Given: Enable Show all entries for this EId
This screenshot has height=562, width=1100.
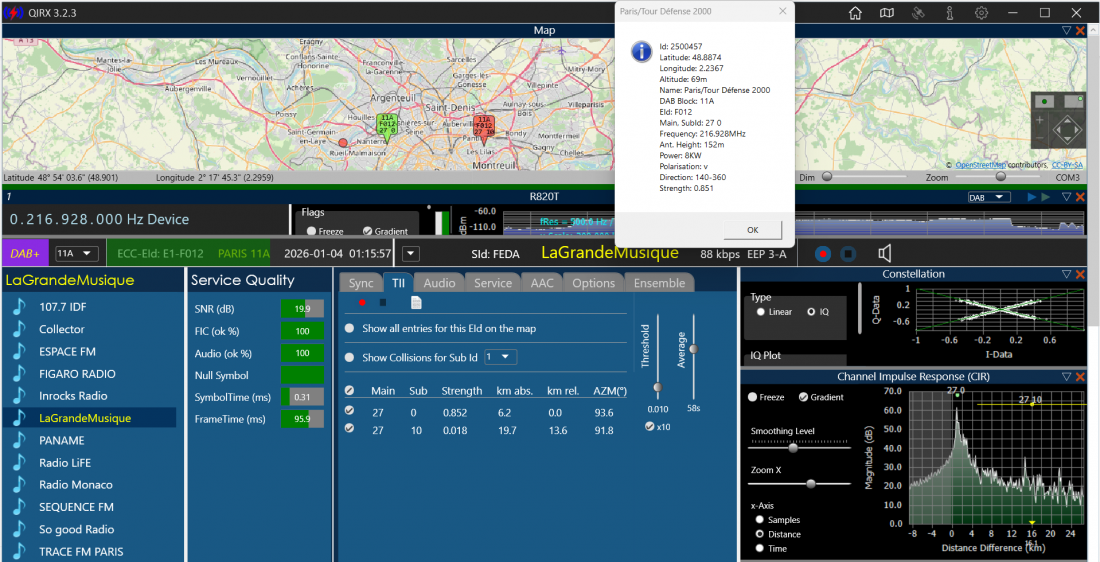Looking at the screenshot, I should coord(349,328).
